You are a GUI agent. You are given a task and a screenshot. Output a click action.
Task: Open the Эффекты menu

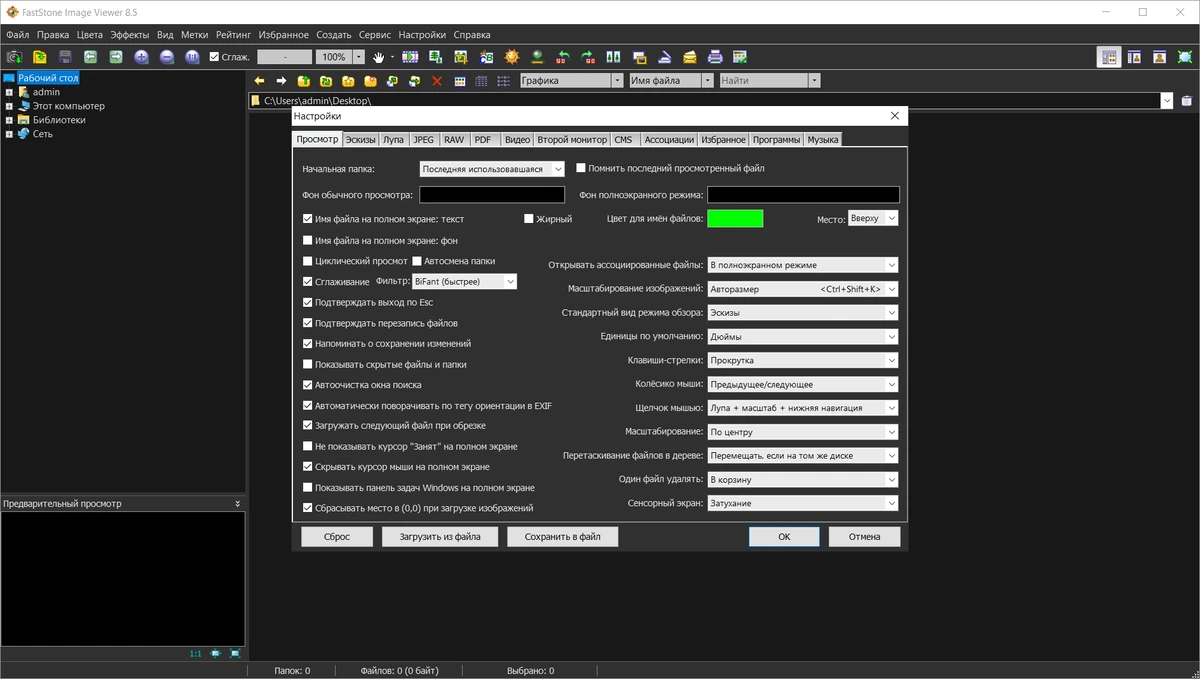tap(130, 35)
